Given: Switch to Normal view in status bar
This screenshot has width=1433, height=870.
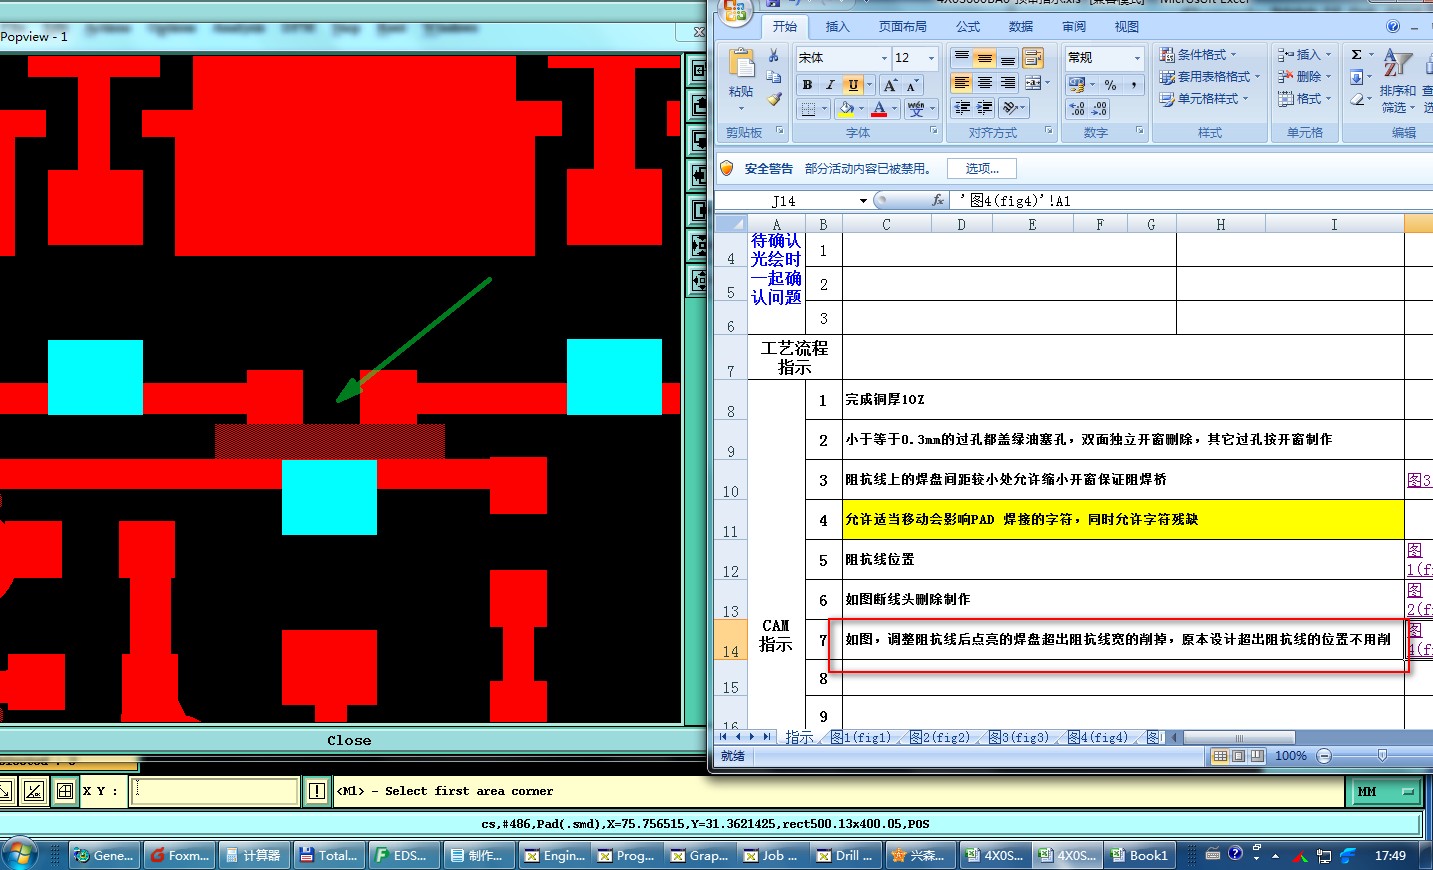Looking at the screenshot, I should point(1220,756).
